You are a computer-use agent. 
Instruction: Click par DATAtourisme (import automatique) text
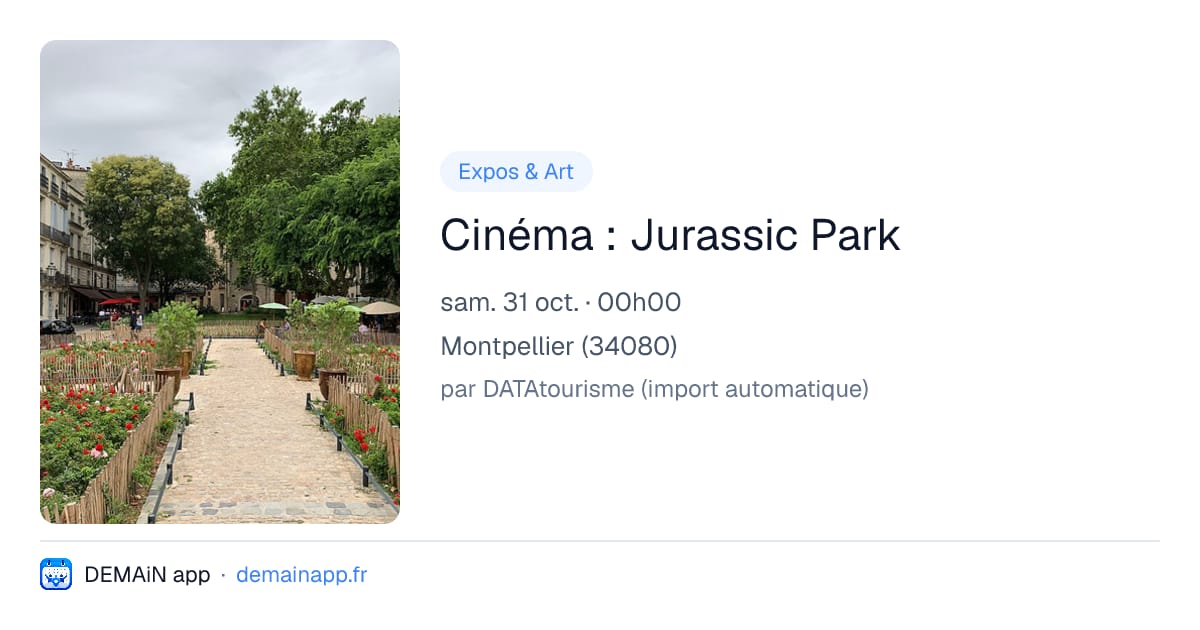pos(654,389)
